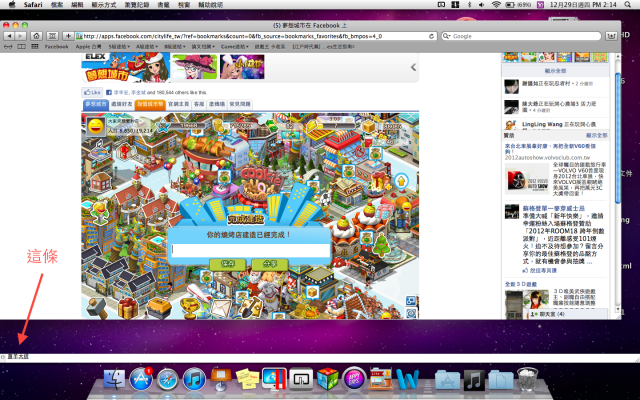Screen dimensions: 640x400
Task: Expand the B級連結 bookmarks folder
Action: (175, 47)
